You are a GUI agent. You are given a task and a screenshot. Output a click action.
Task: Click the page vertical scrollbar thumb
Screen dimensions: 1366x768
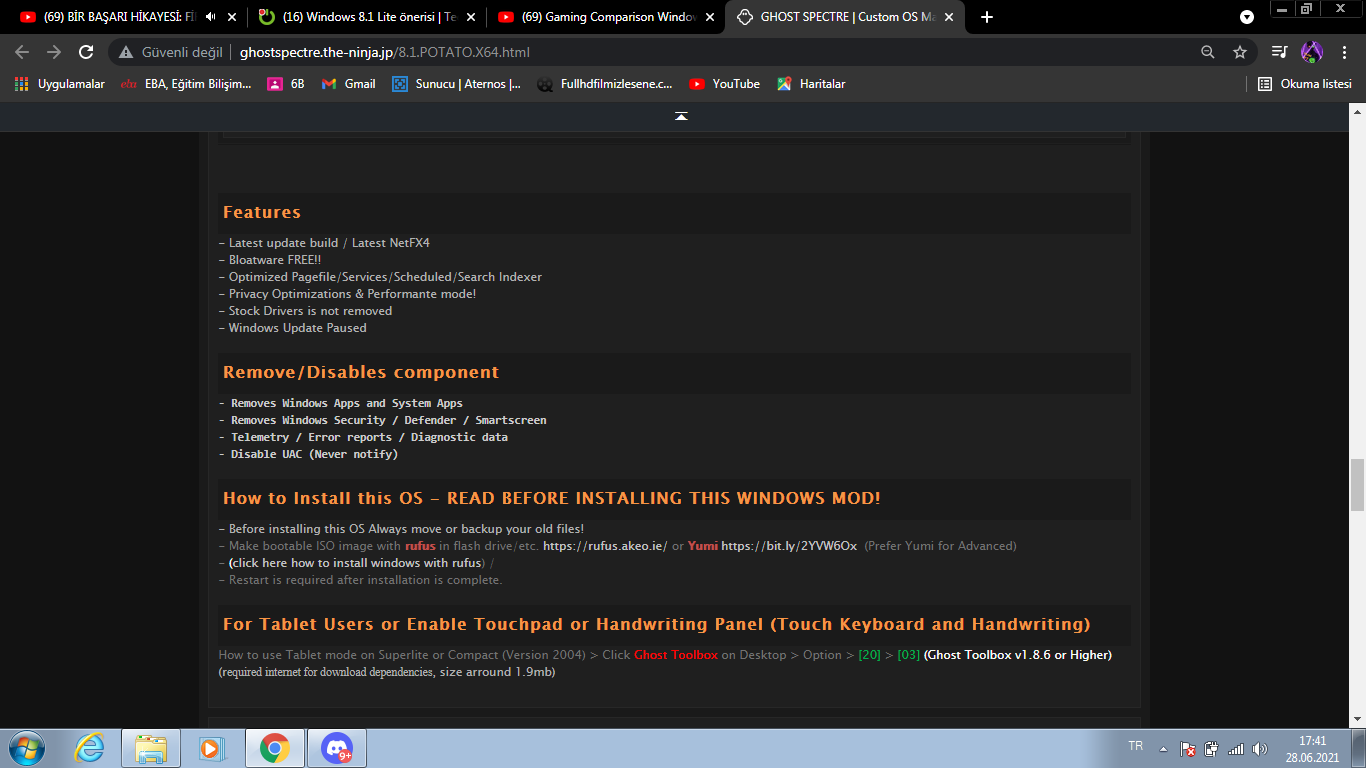[1357, 485]
